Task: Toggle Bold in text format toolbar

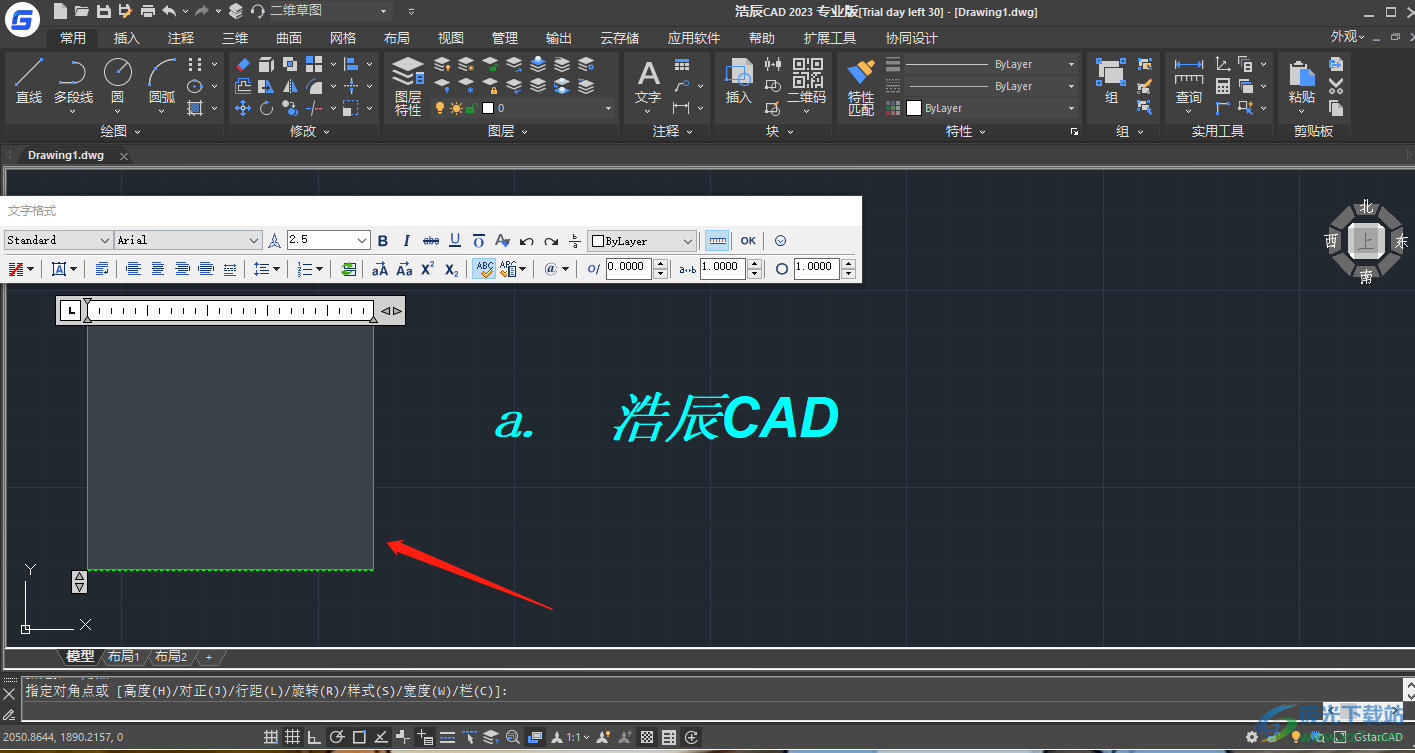Action: 383,241
